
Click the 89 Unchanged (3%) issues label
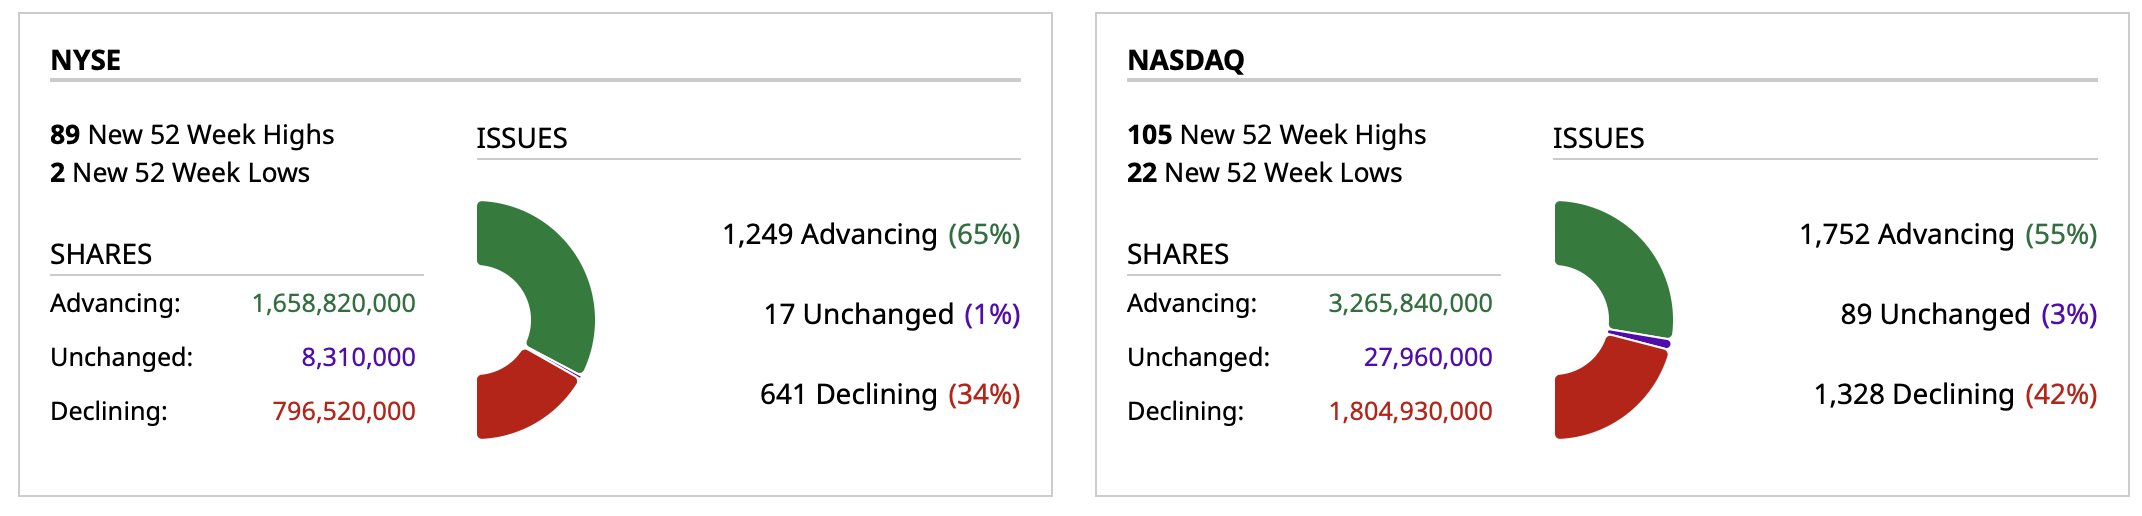pyautogui.click(x=1968, y=314)
